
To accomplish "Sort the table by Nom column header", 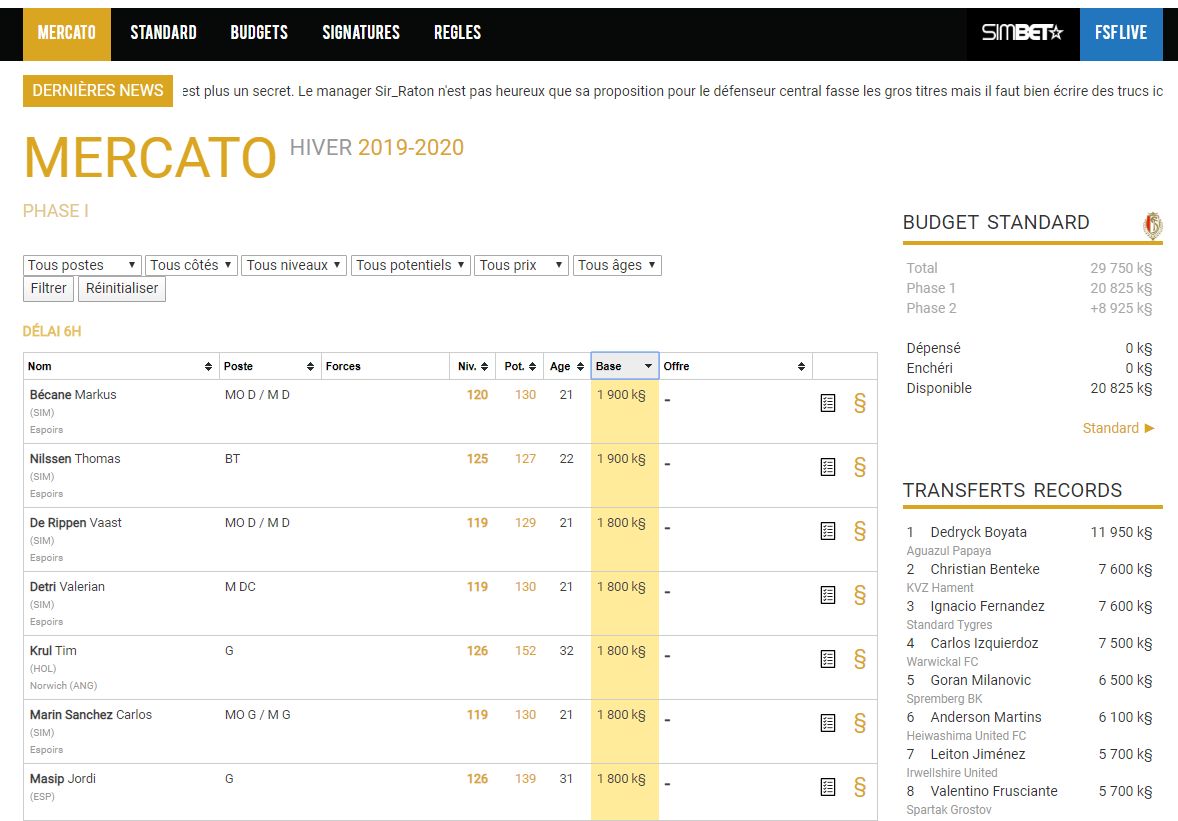I will 120,366.
